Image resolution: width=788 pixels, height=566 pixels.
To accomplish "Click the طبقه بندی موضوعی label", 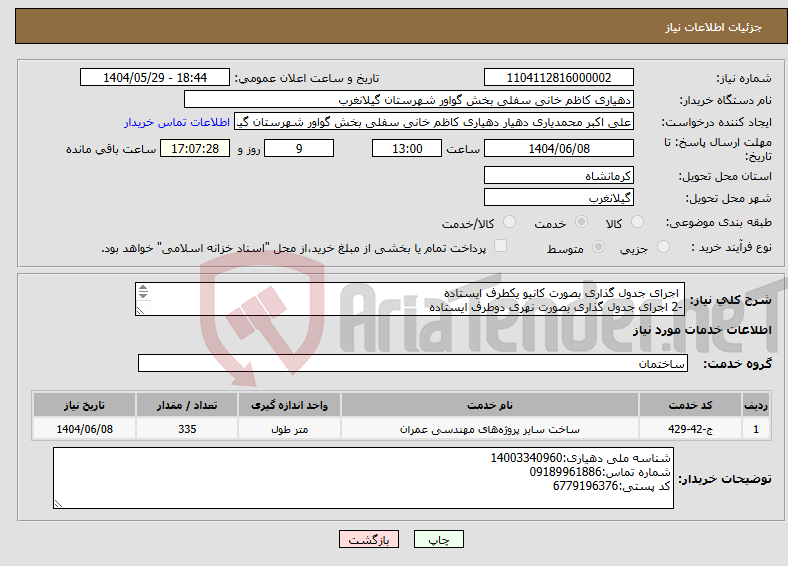I will click(x=719, y=222).
